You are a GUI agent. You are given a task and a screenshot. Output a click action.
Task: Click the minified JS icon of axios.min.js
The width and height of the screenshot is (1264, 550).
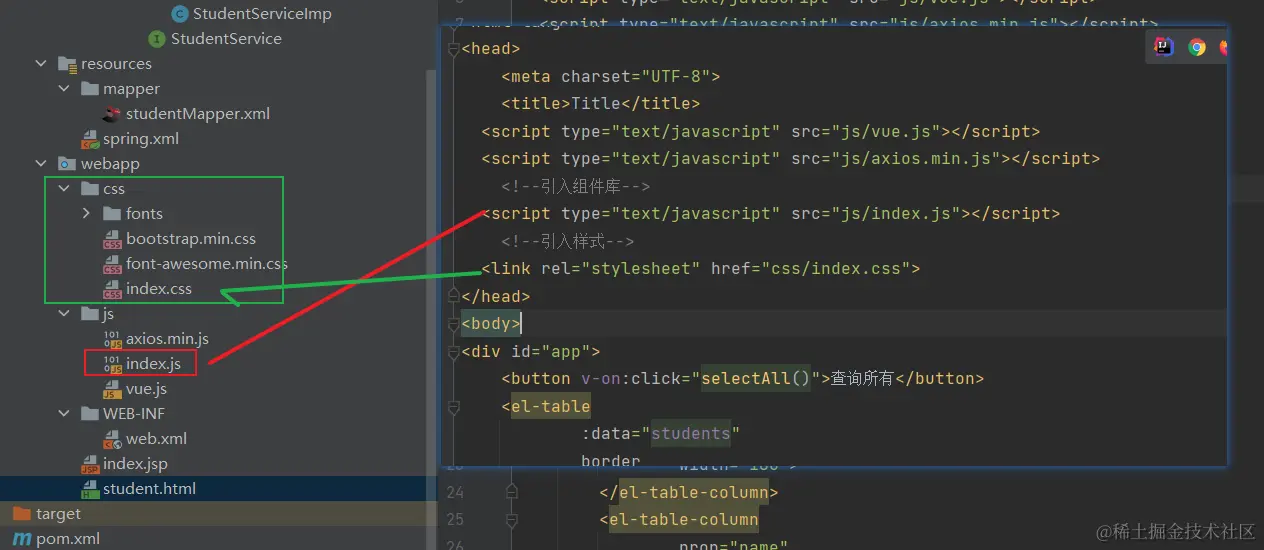tap(112, 340)
